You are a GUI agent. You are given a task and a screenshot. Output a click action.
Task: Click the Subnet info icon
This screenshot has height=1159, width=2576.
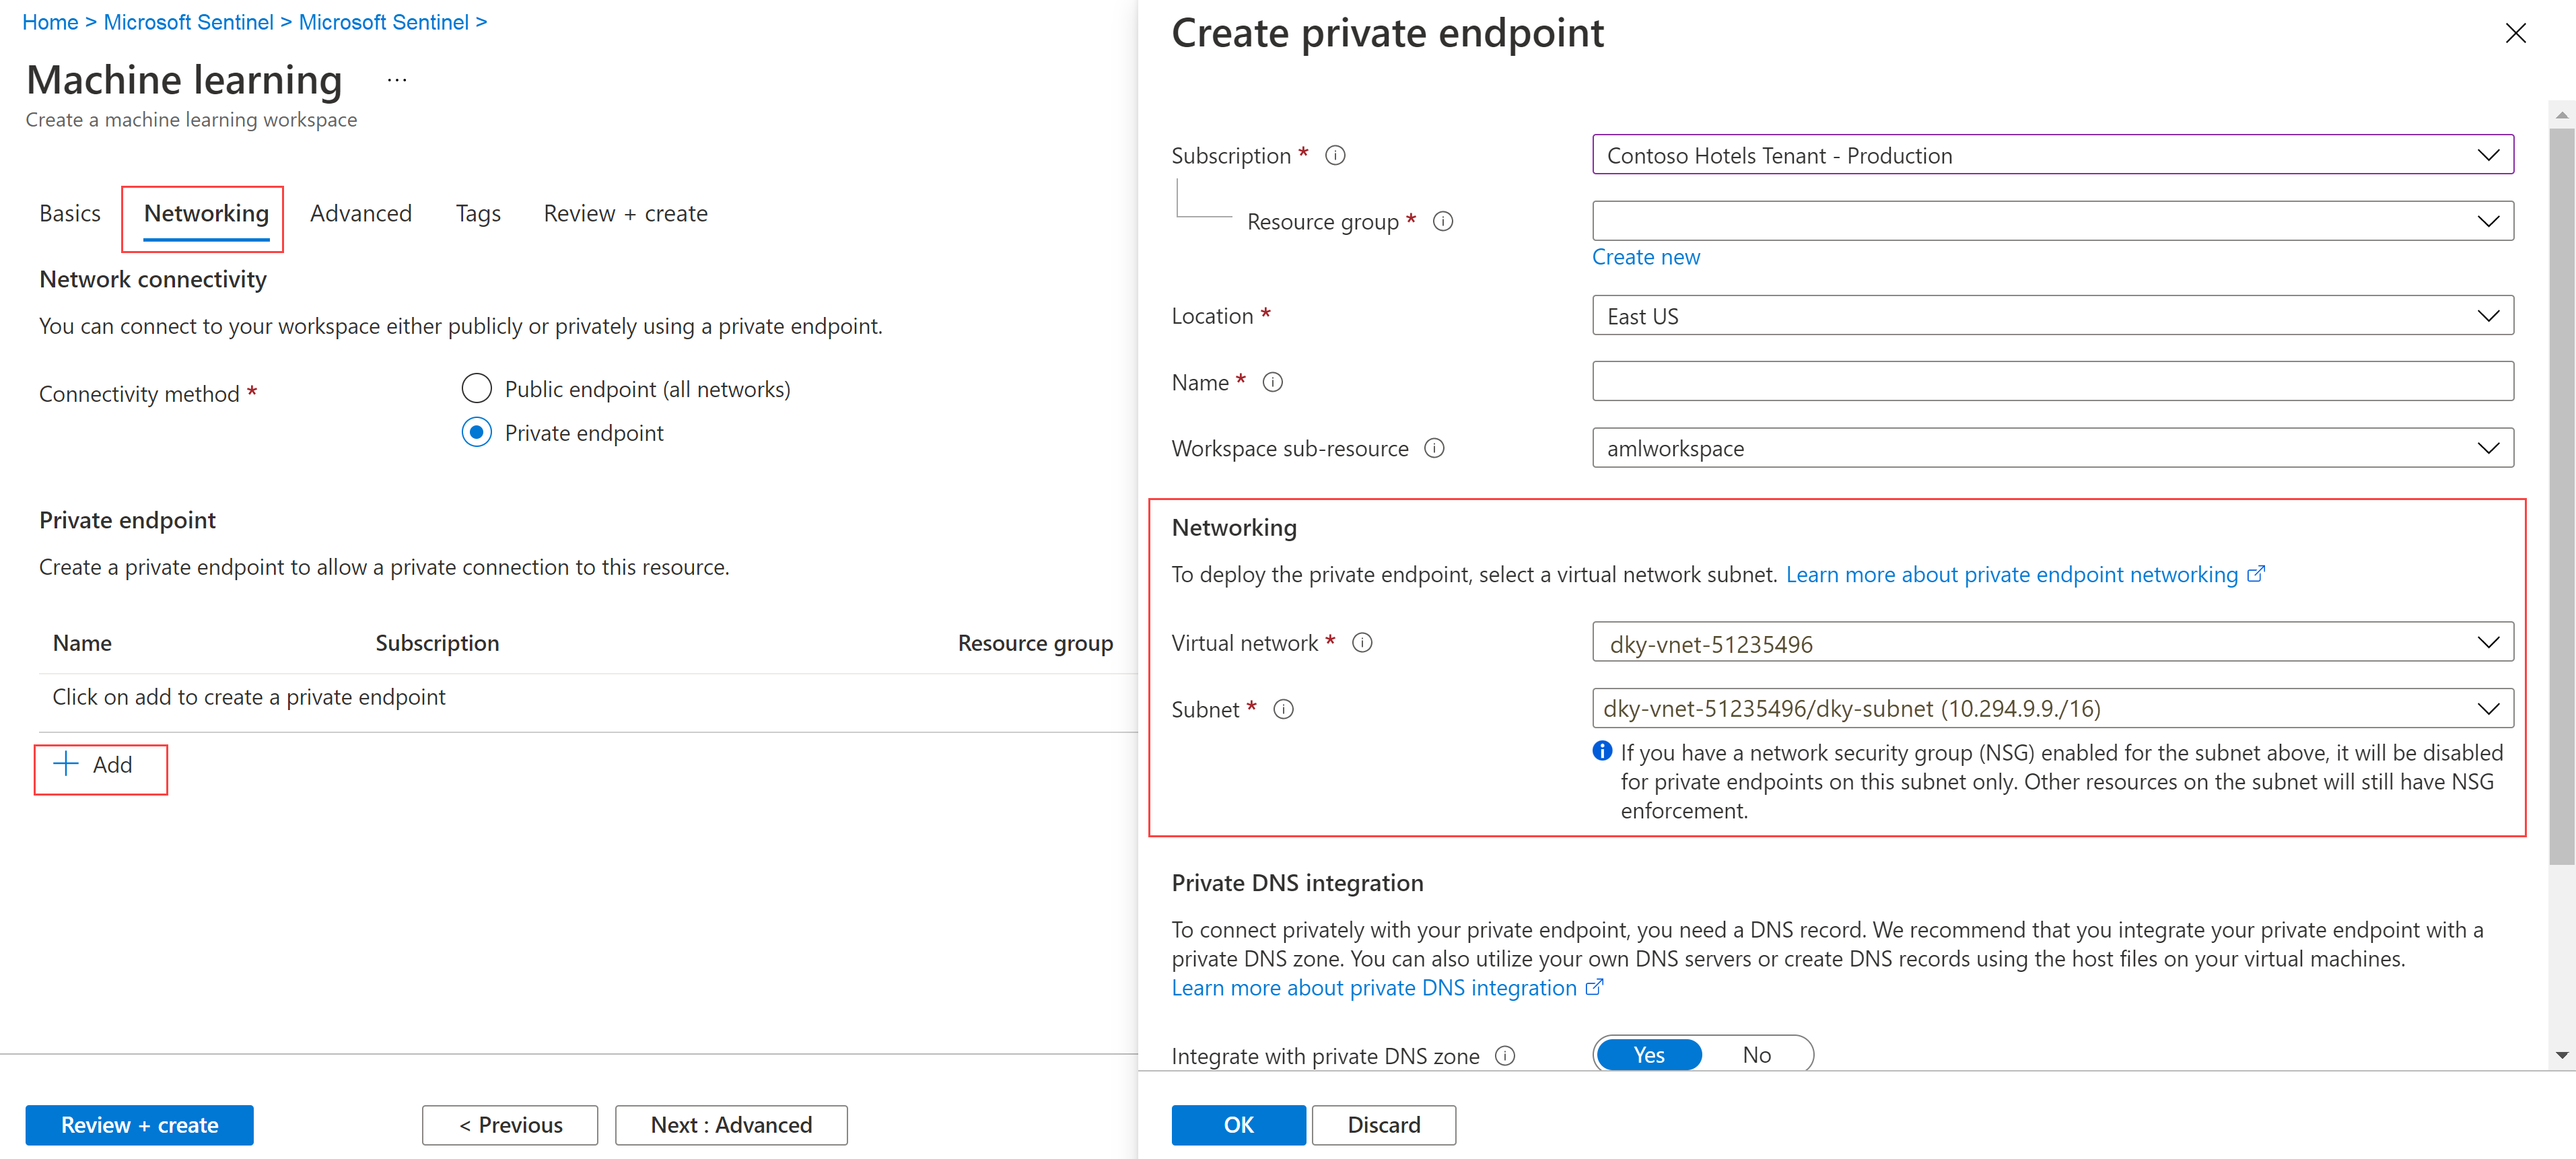pos(1285,709)
